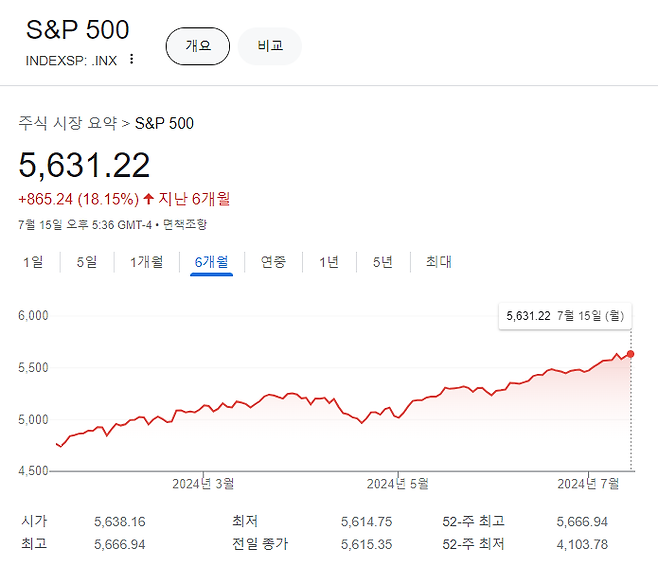Viewport: 658px width, 566px height.
Task: Choose the 연중 year-to-date tab
Action: pyautogui.click(x=273, y=262)
